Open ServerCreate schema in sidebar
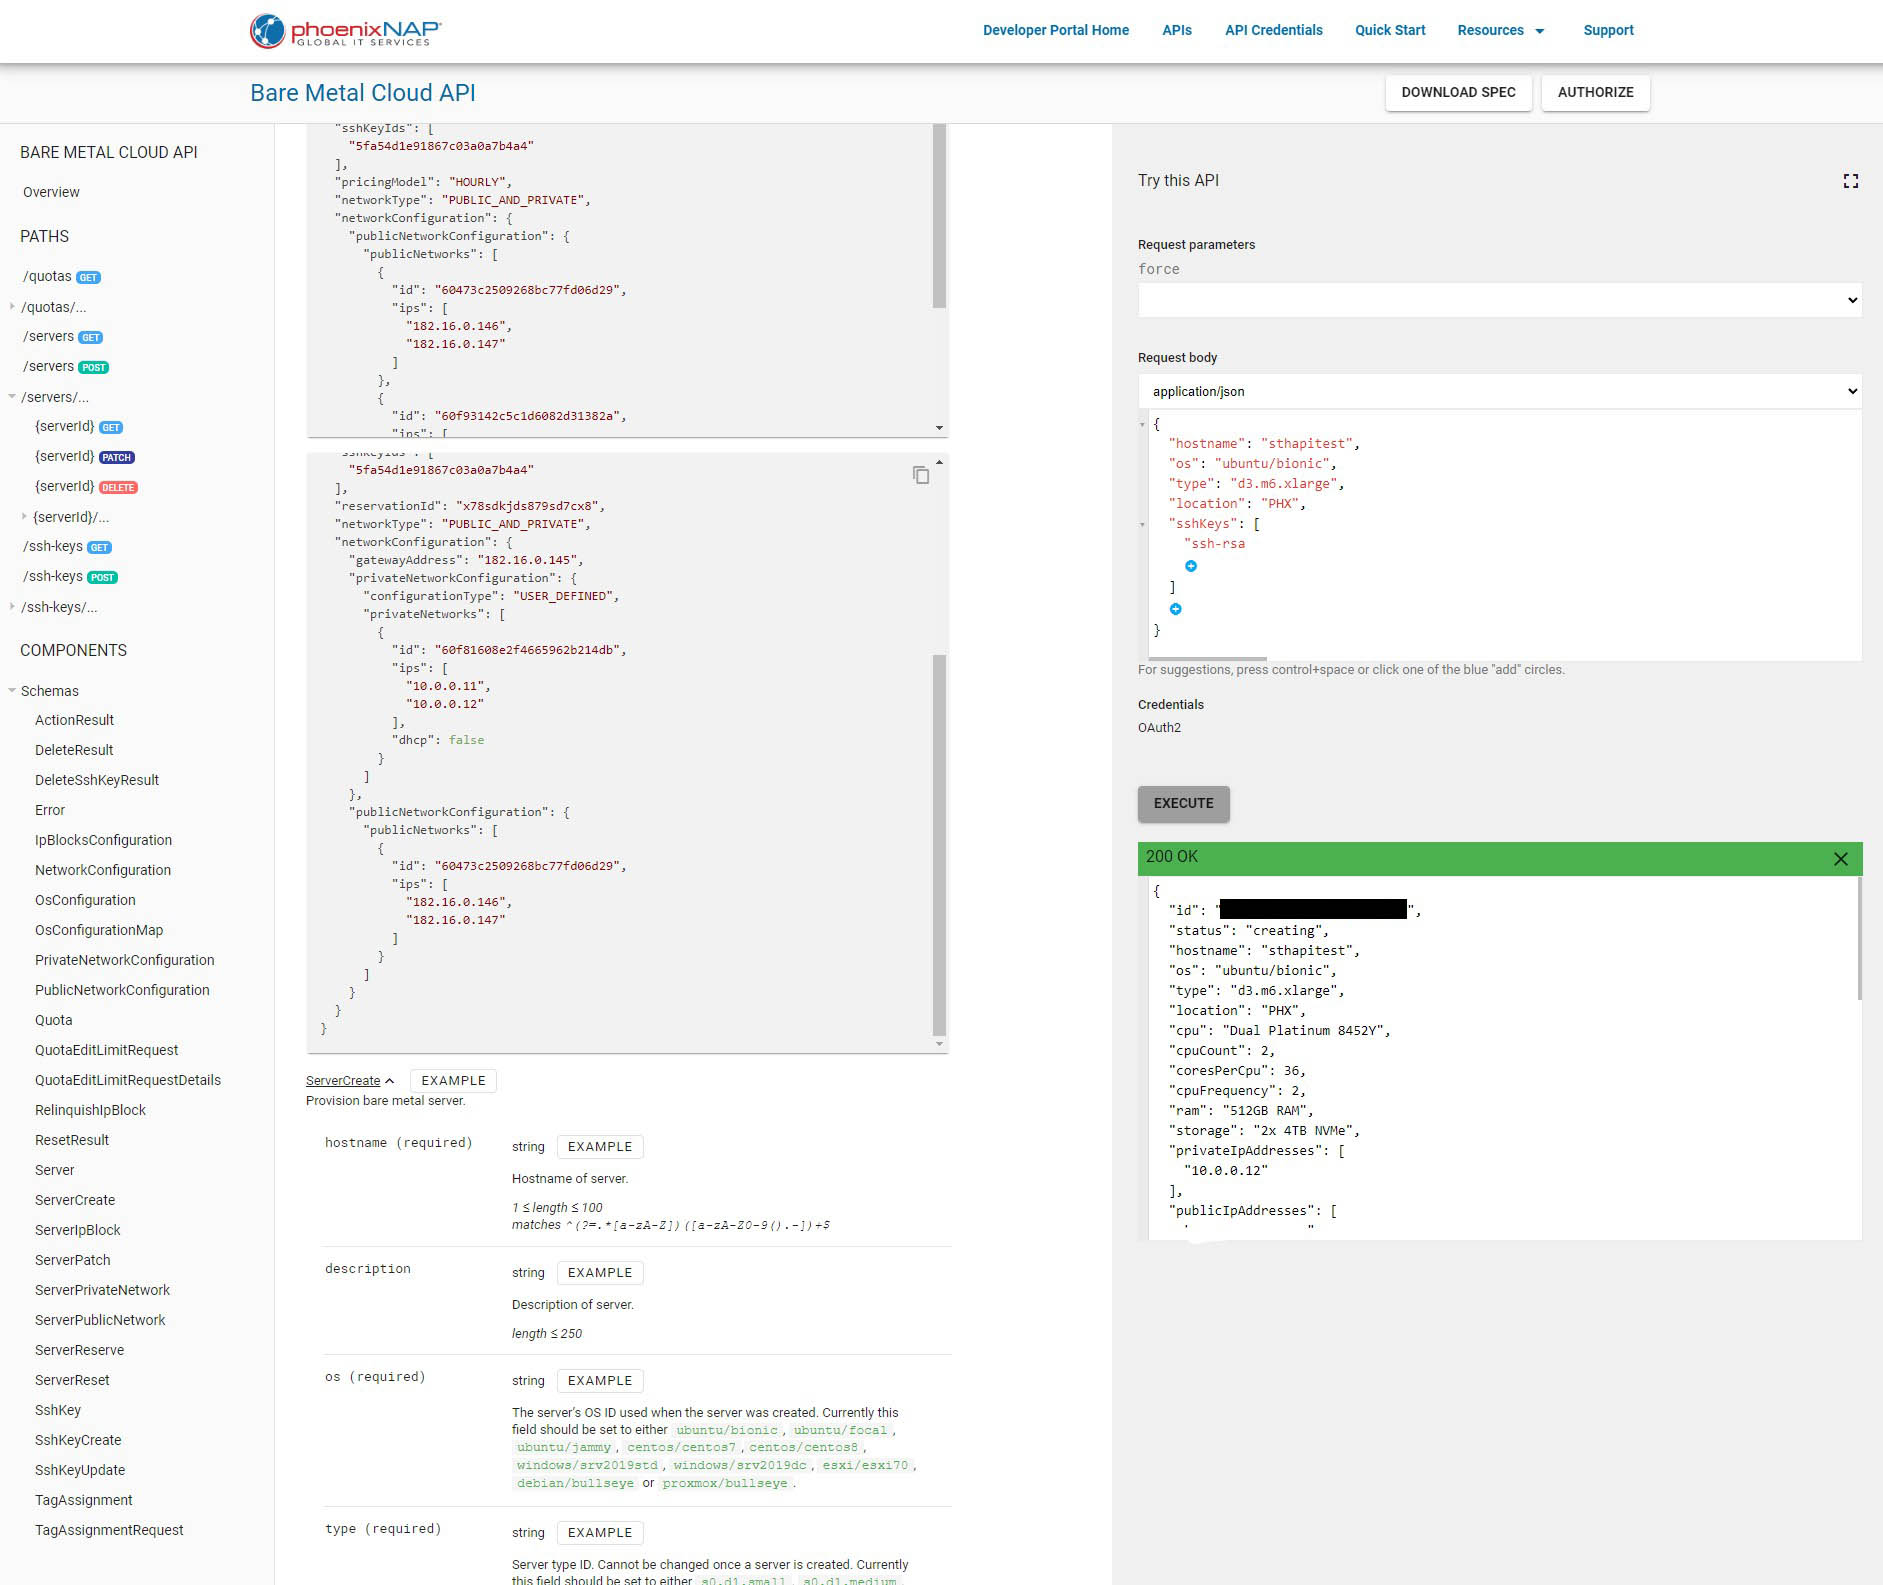The width and height of the screenshot is (1883, 1585). [75, 1200]
